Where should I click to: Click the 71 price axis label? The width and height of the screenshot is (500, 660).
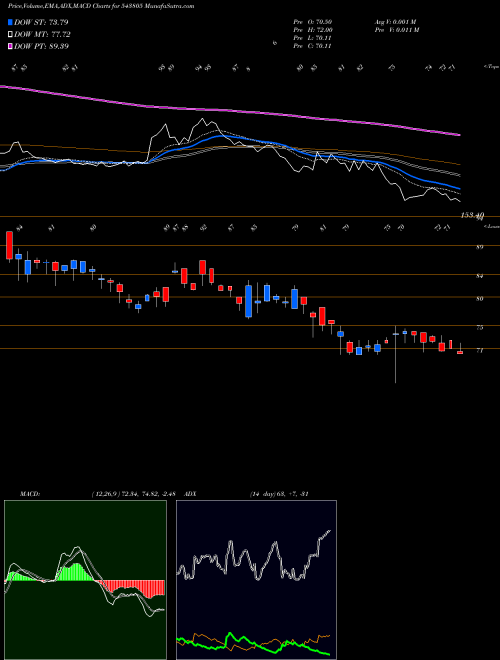click(x=479, y=350)
